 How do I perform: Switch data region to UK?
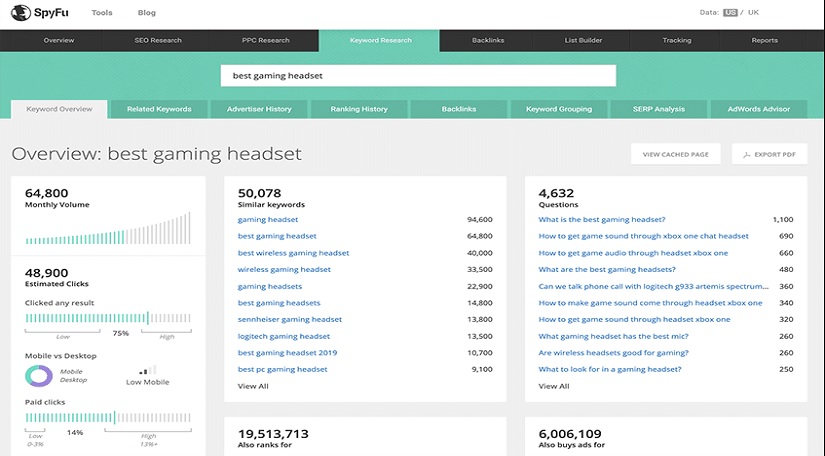(753, 13)
